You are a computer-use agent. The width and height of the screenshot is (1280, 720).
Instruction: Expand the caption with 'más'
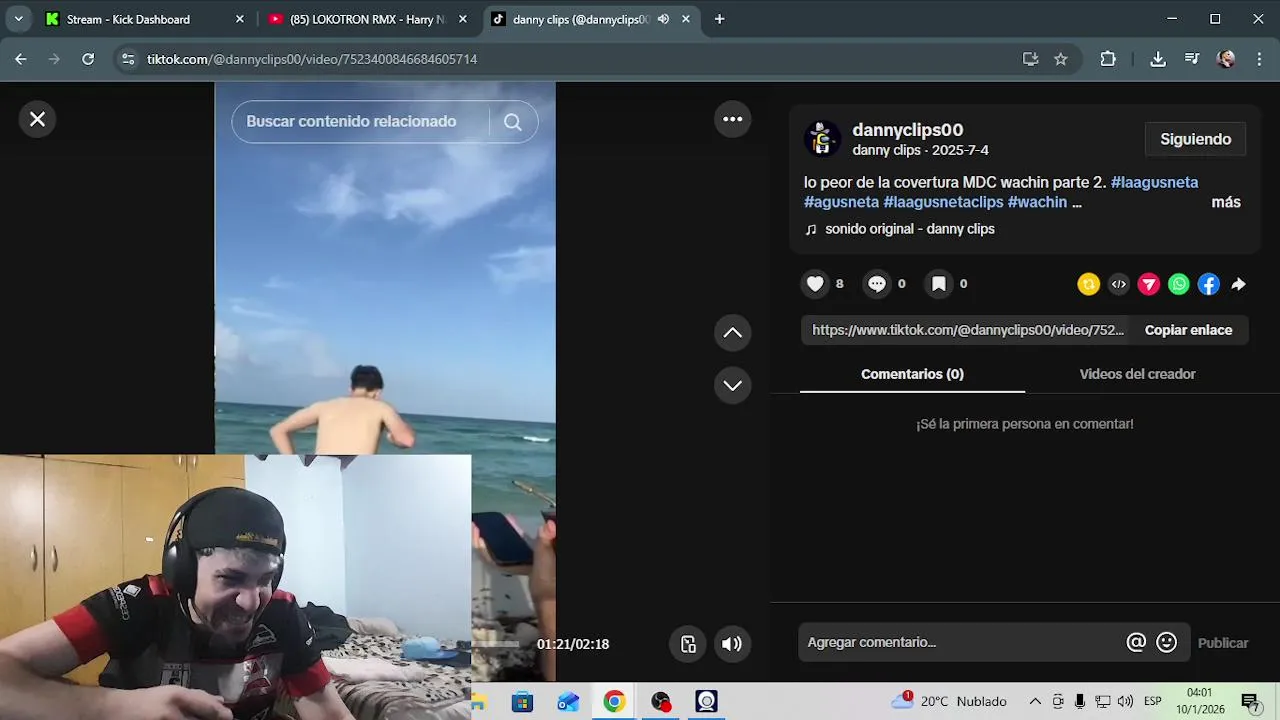click(x=1226, y=202)
